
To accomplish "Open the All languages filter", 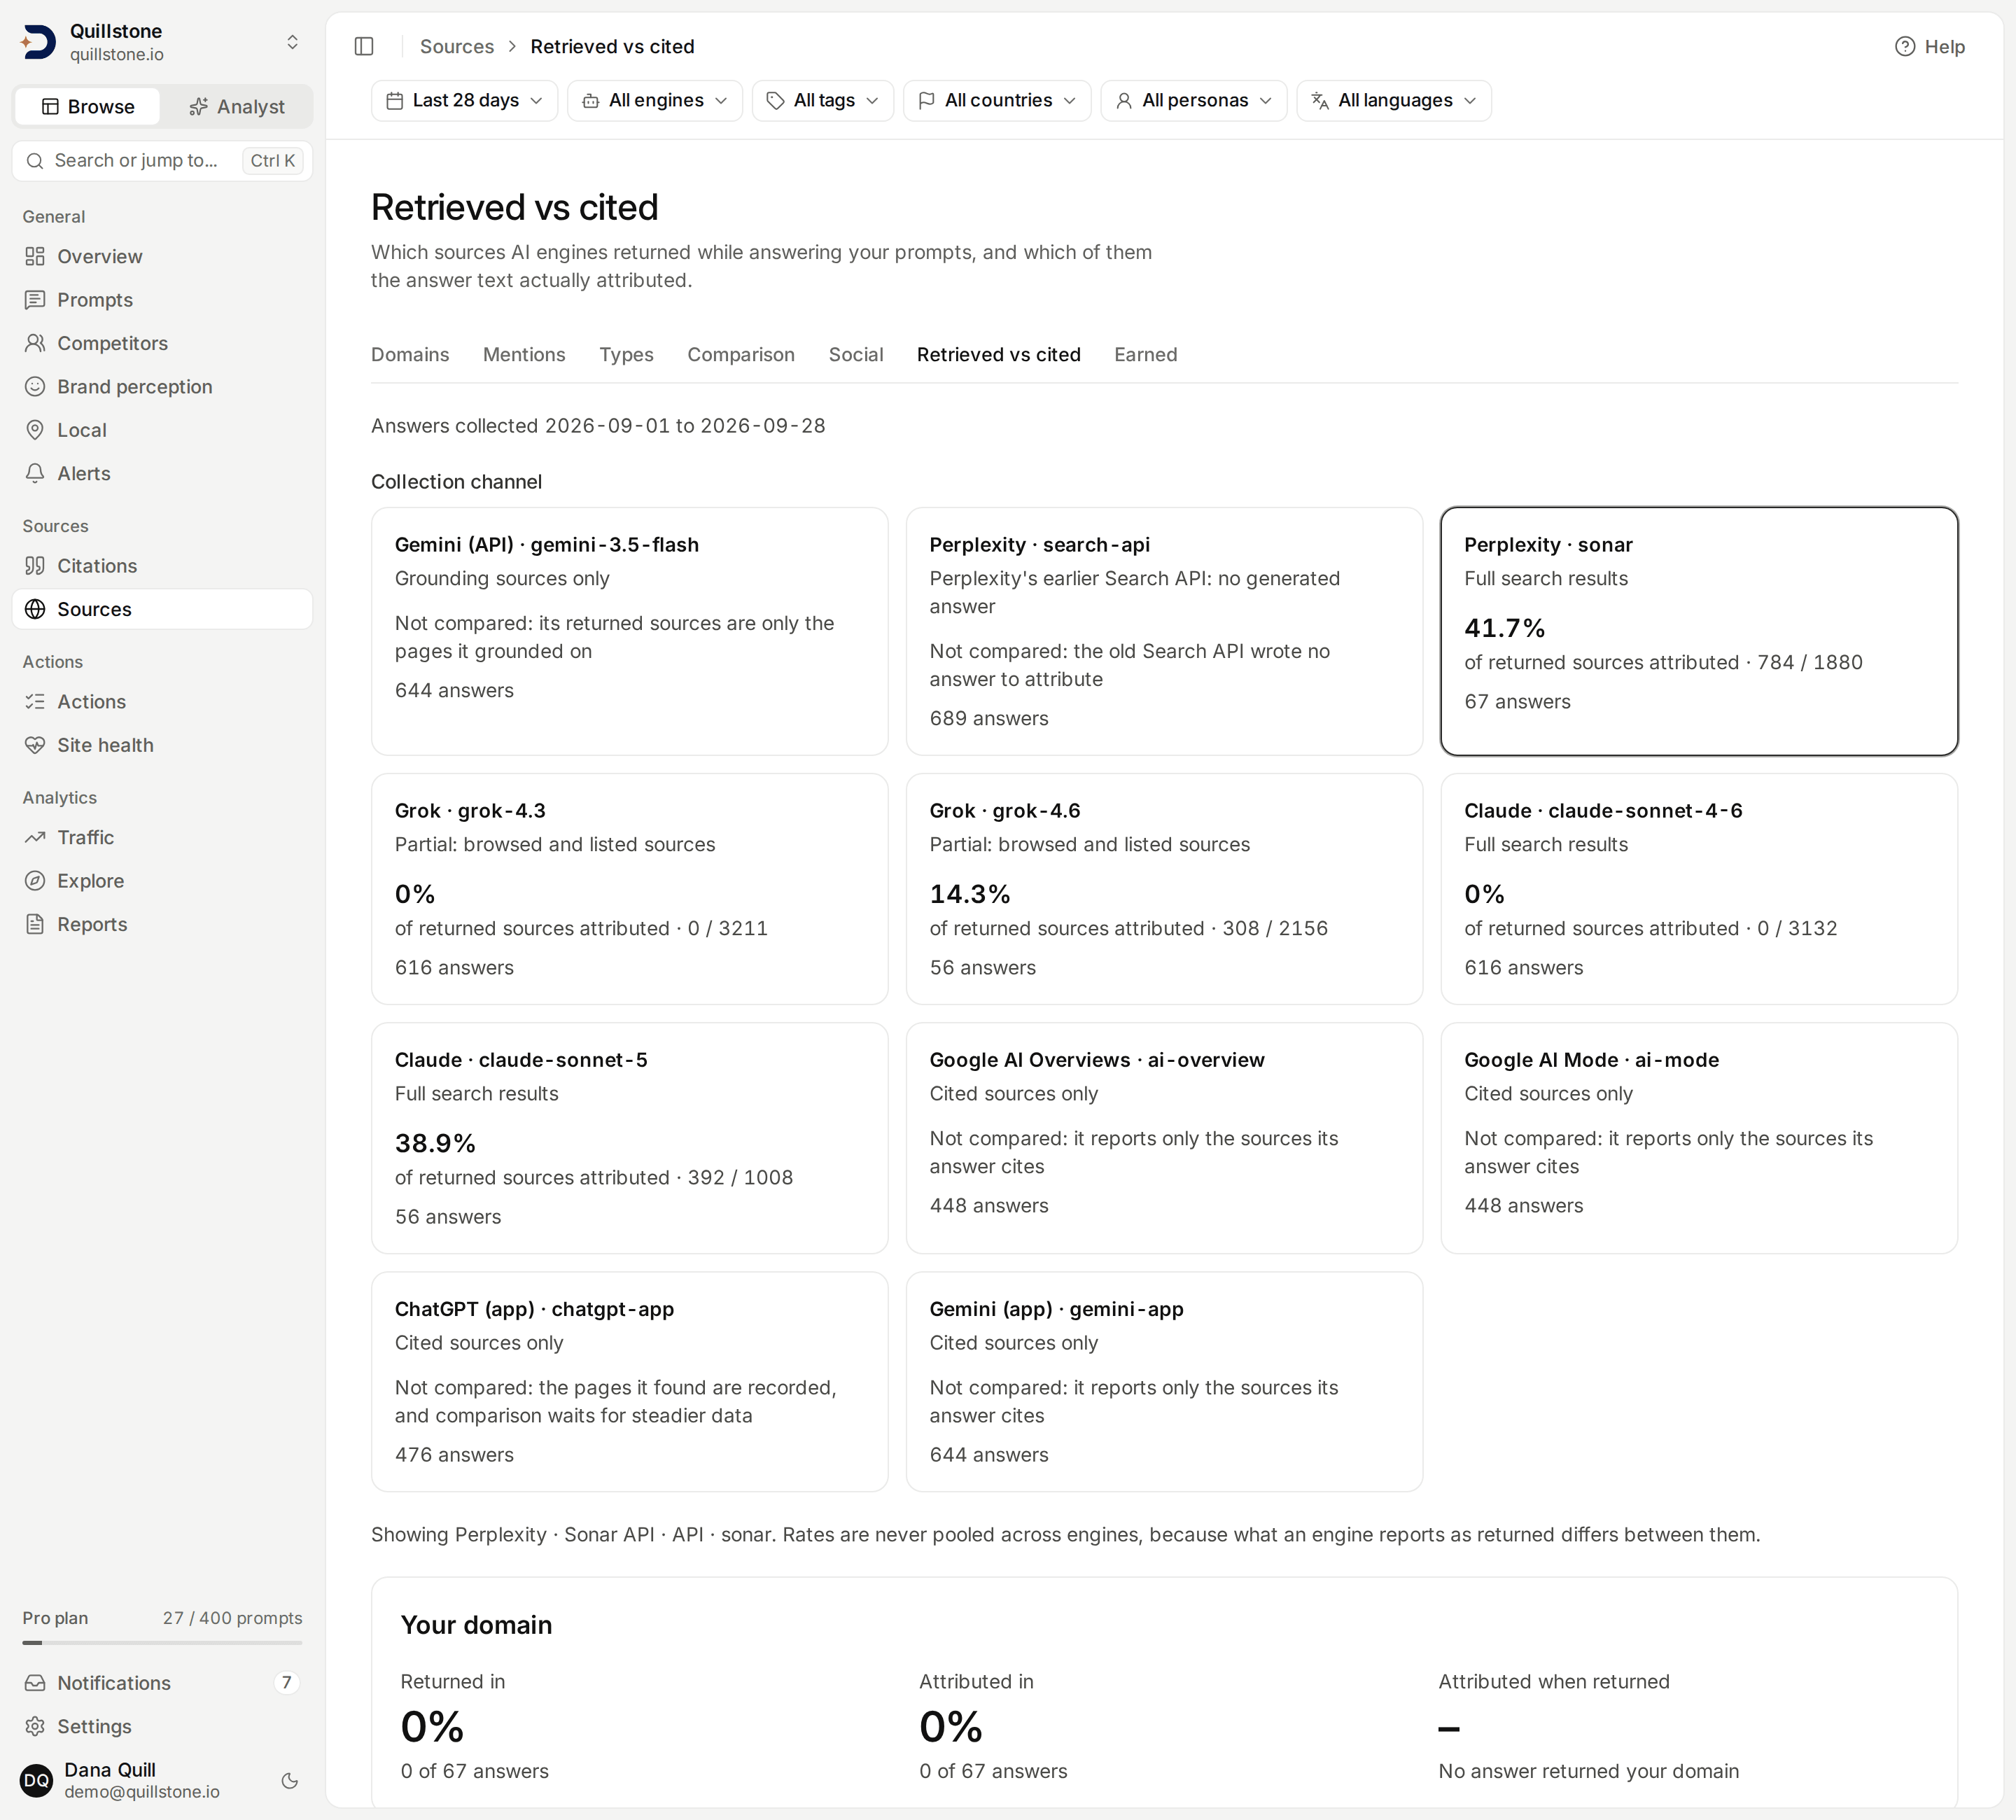I will coord(1394,100).
